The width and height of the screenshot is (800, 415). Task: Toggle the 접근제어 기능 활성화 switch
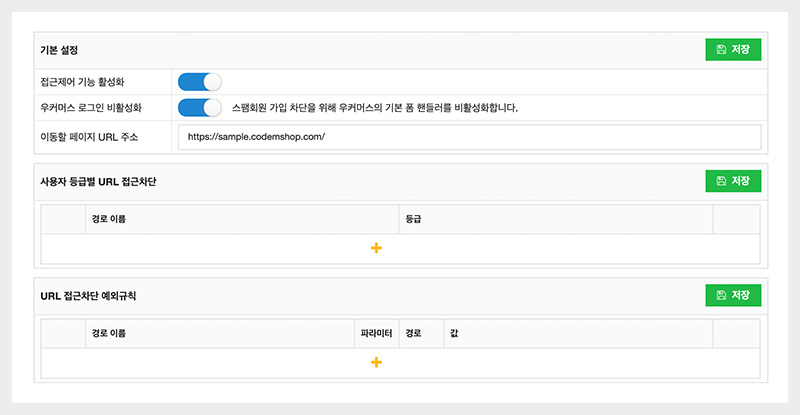pos(199,81)
